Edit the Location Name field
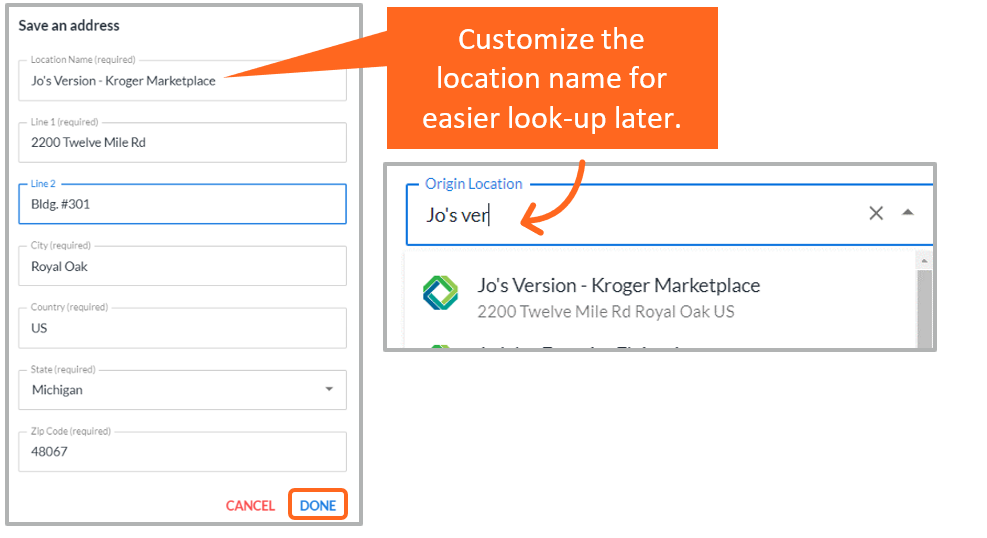The width and height of the screenshot is (987, 538). (183, 81)
